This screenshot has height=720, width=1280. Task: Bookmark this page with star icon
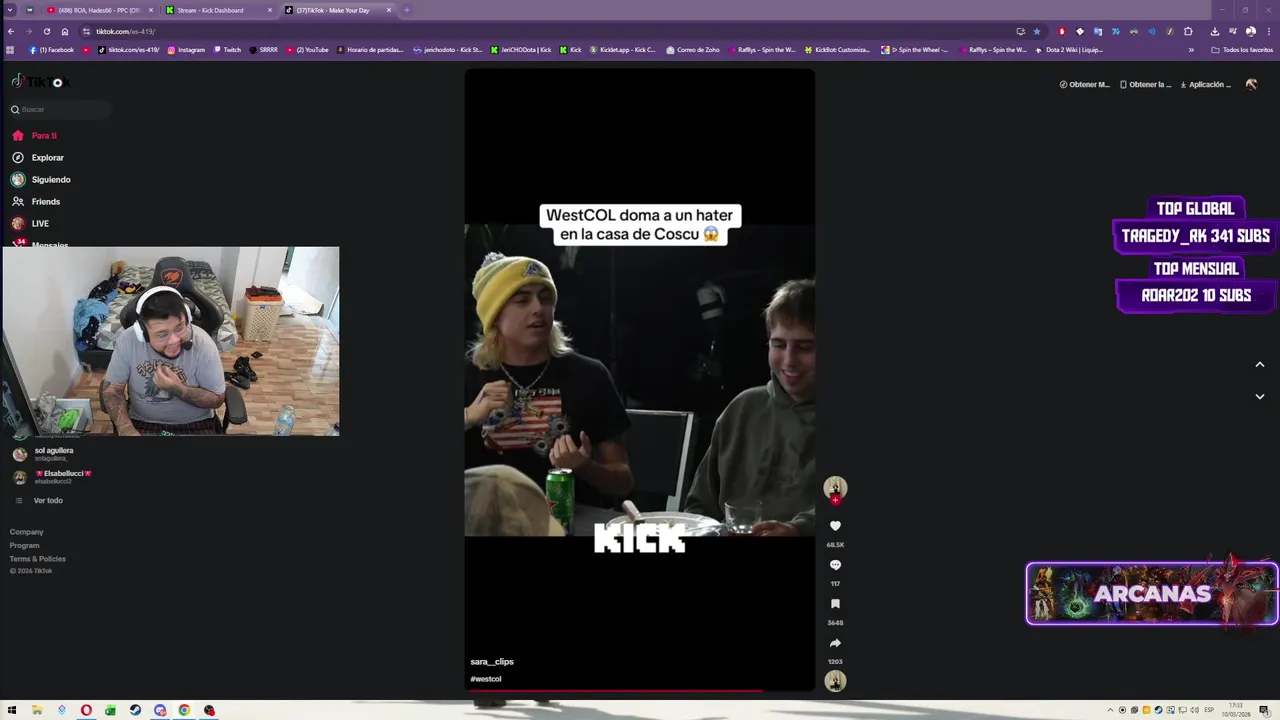point(1037,31)
